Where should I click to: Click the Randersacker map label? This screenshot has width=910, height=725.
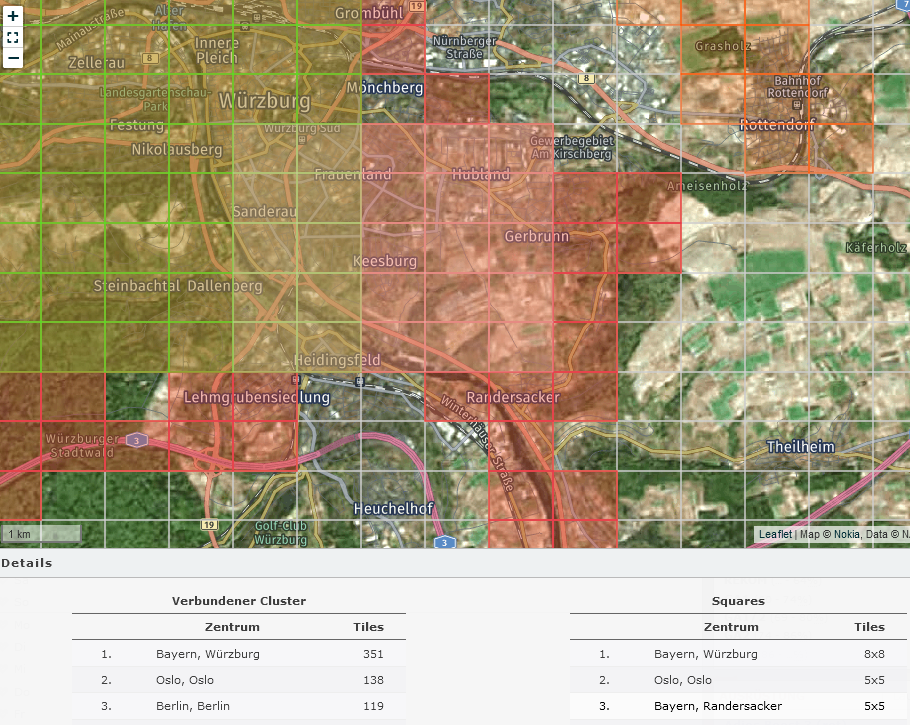point(512,397)
